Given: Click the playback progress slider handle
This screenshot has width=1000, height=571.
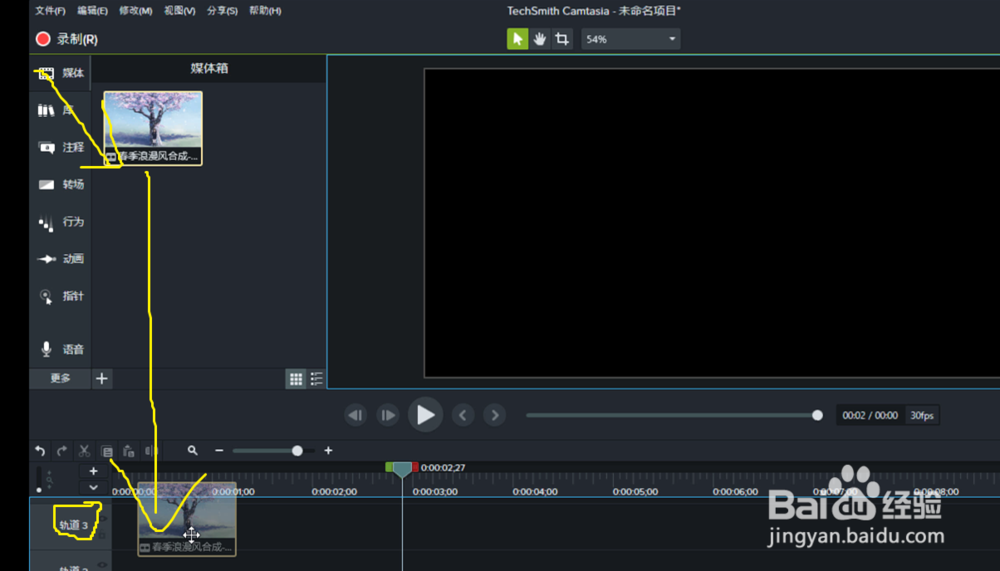Looking at the screenshot, I should coord(817,415).
